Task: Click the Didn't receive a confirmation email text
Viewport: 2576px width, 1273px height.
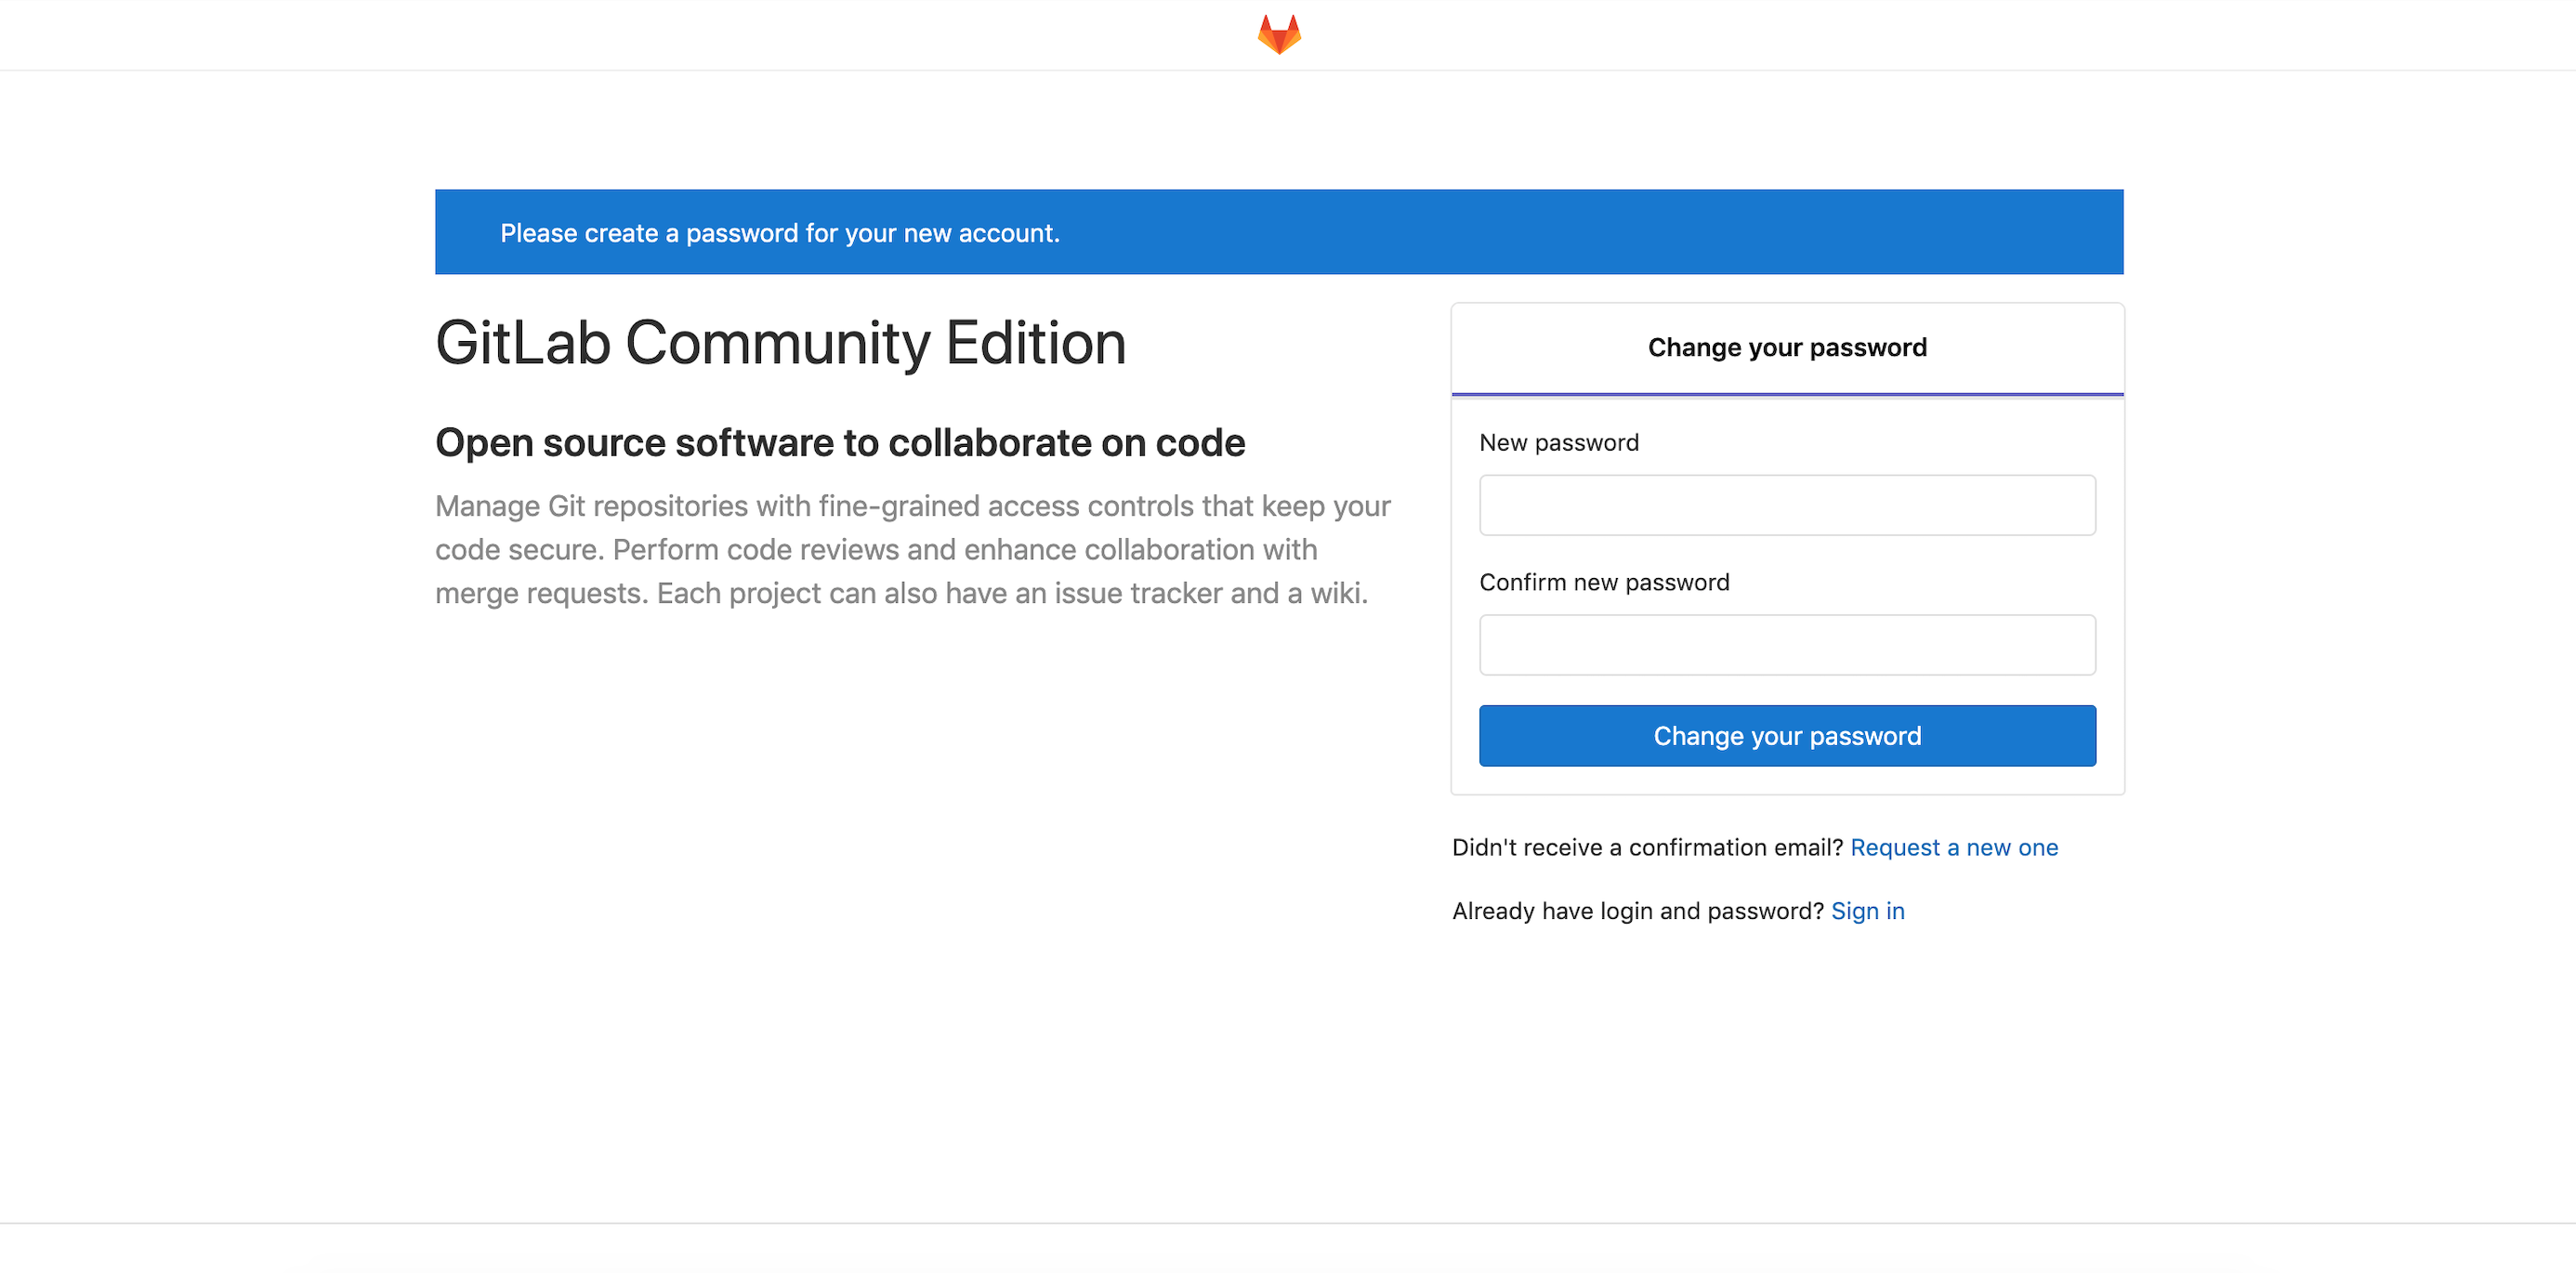Action: (1646, 847)
